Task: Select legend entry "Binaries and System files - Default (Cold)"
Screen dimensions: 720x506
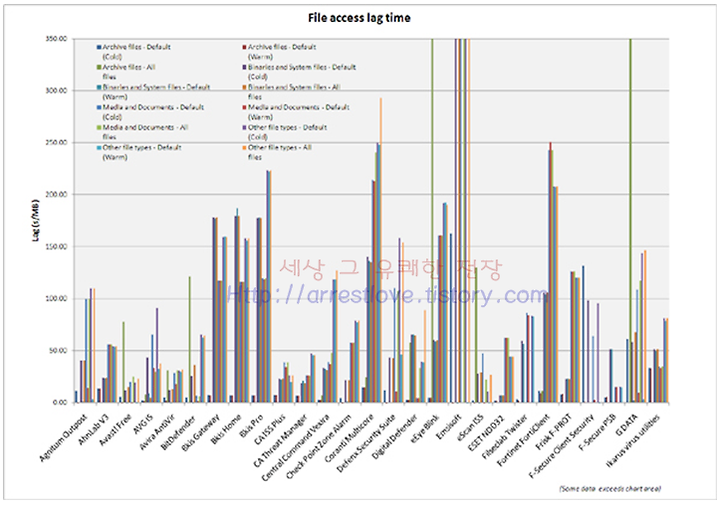Action: [x=299, y=72]
